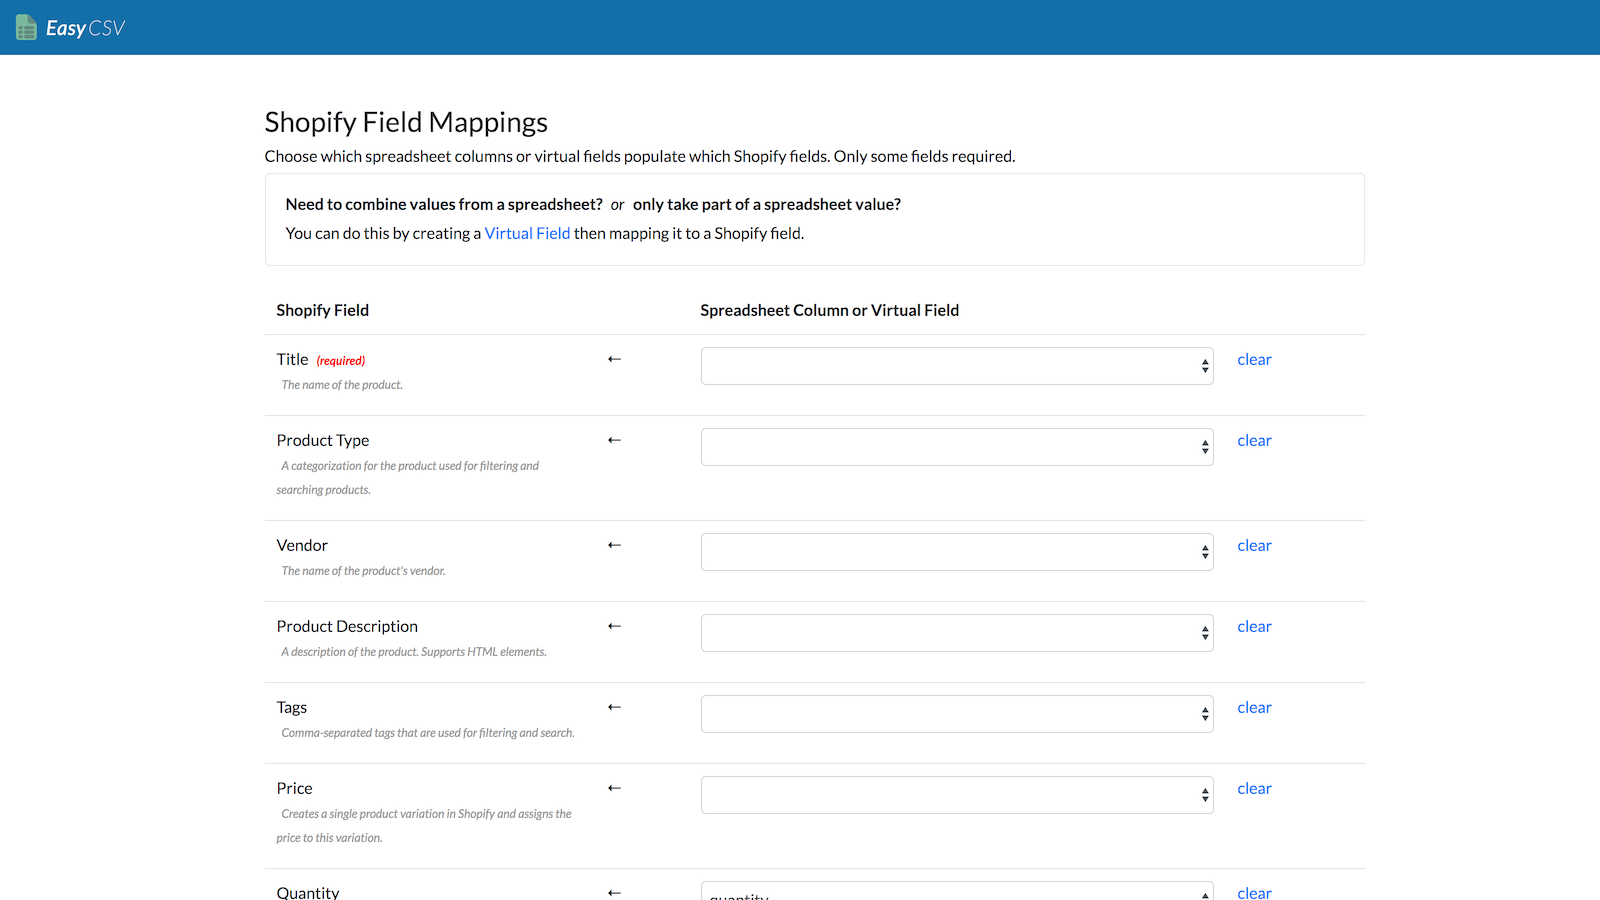Screen dimensions: 1600x900
Task: Expand the Product Type mapping dropdown
Action: pyautogui.click(x=956, y=447)
